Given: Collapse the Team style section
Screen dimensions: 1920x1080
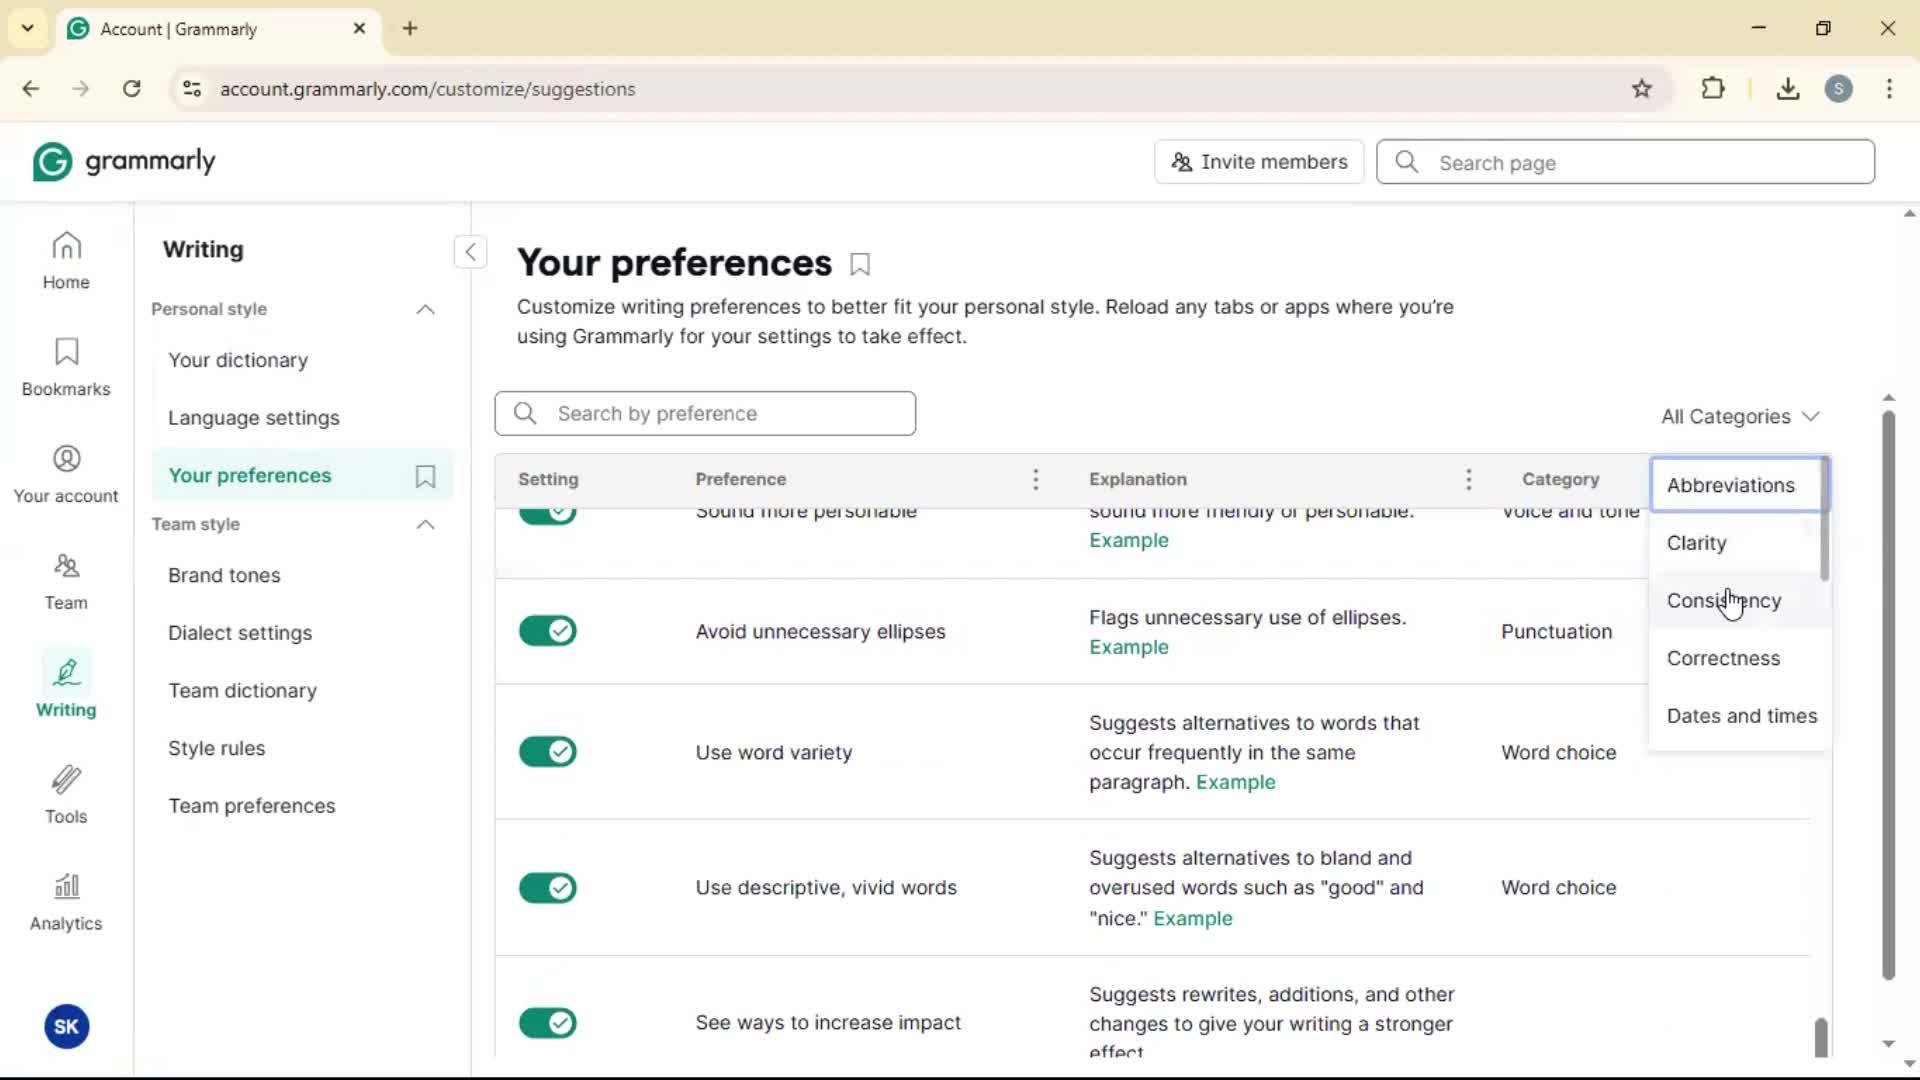Looking at the screenshot, I should pos(425,525).
